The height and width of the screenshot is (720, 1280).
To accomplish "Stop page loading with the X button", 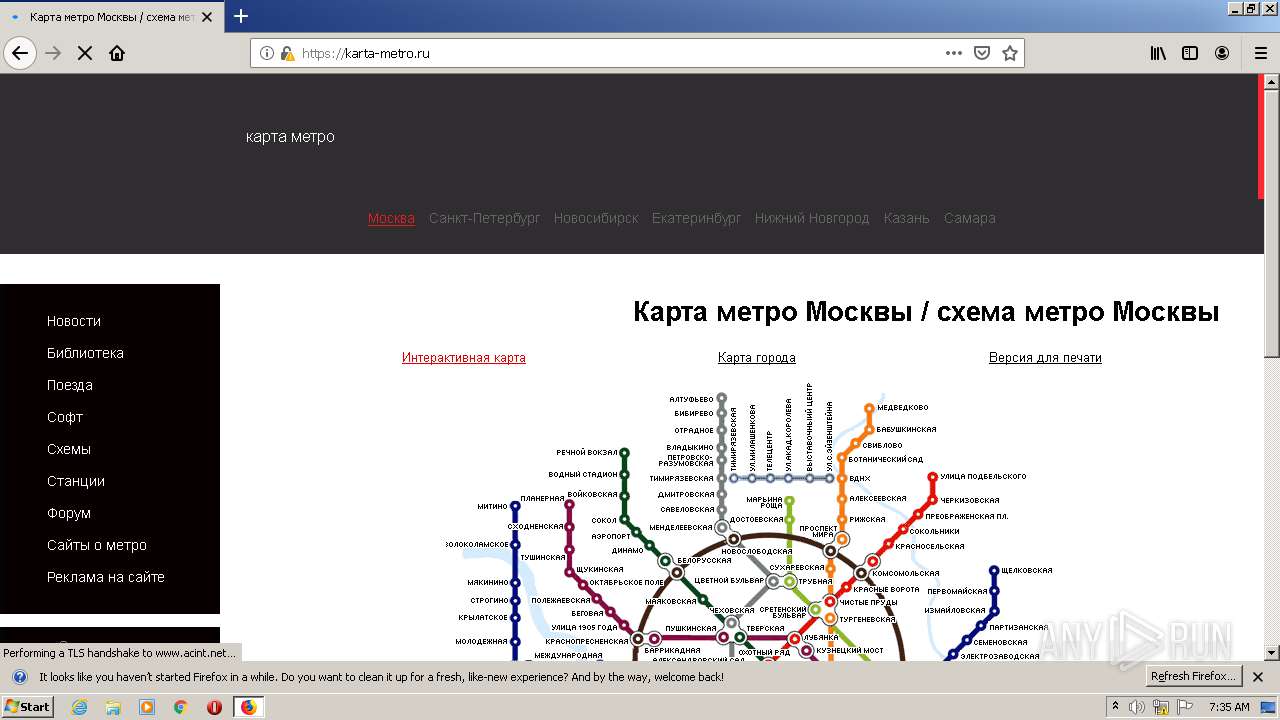I will (85, 53).
